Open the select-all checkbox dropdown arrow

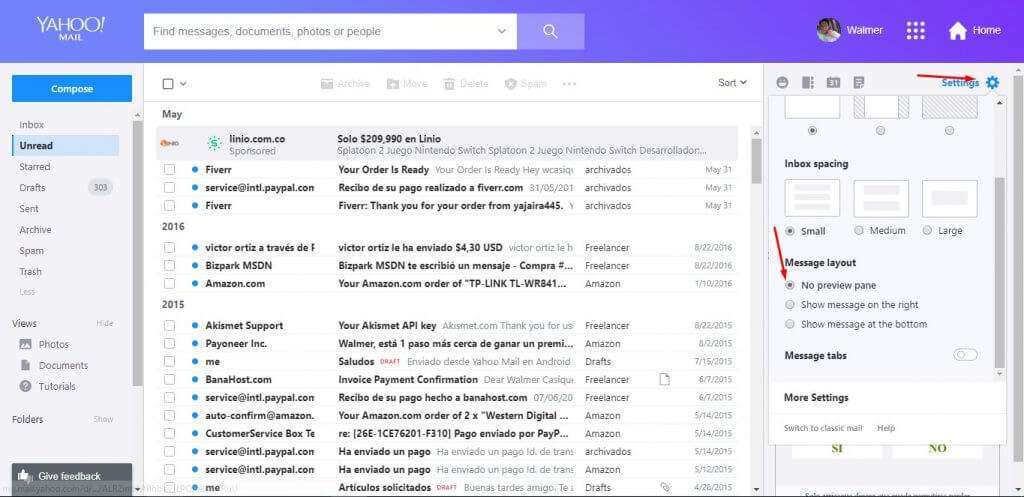tap(184, 84)
